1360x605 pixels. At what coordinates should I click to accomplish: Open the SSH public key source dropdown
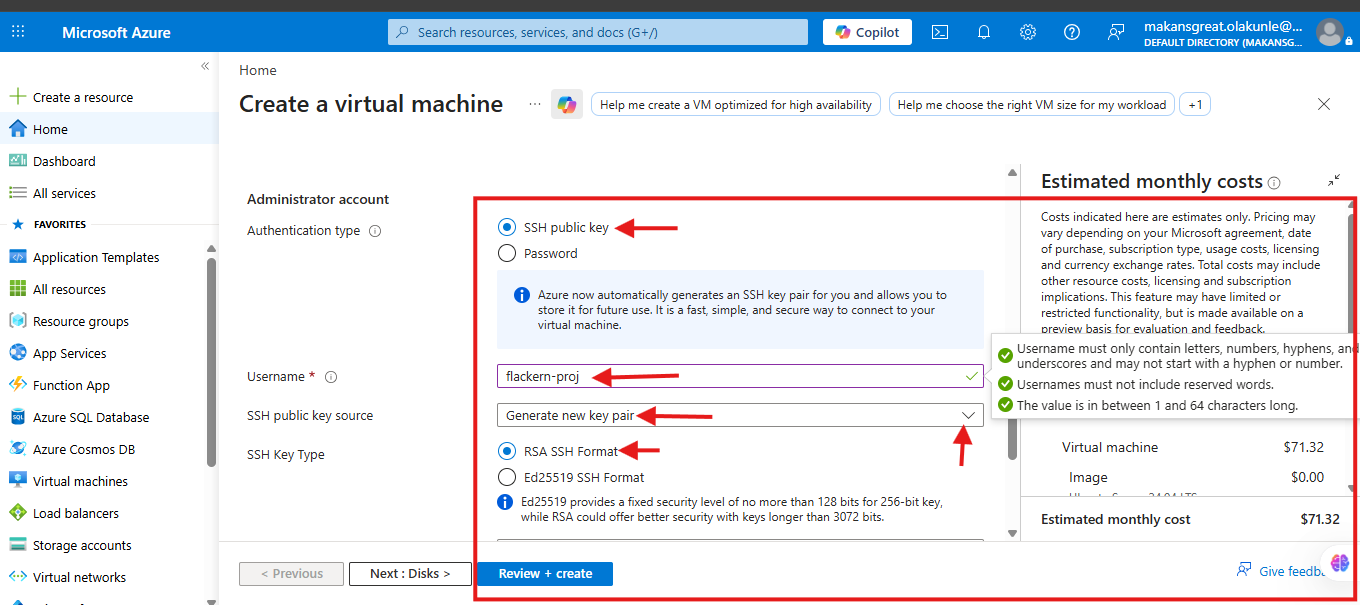coord(740,415)
